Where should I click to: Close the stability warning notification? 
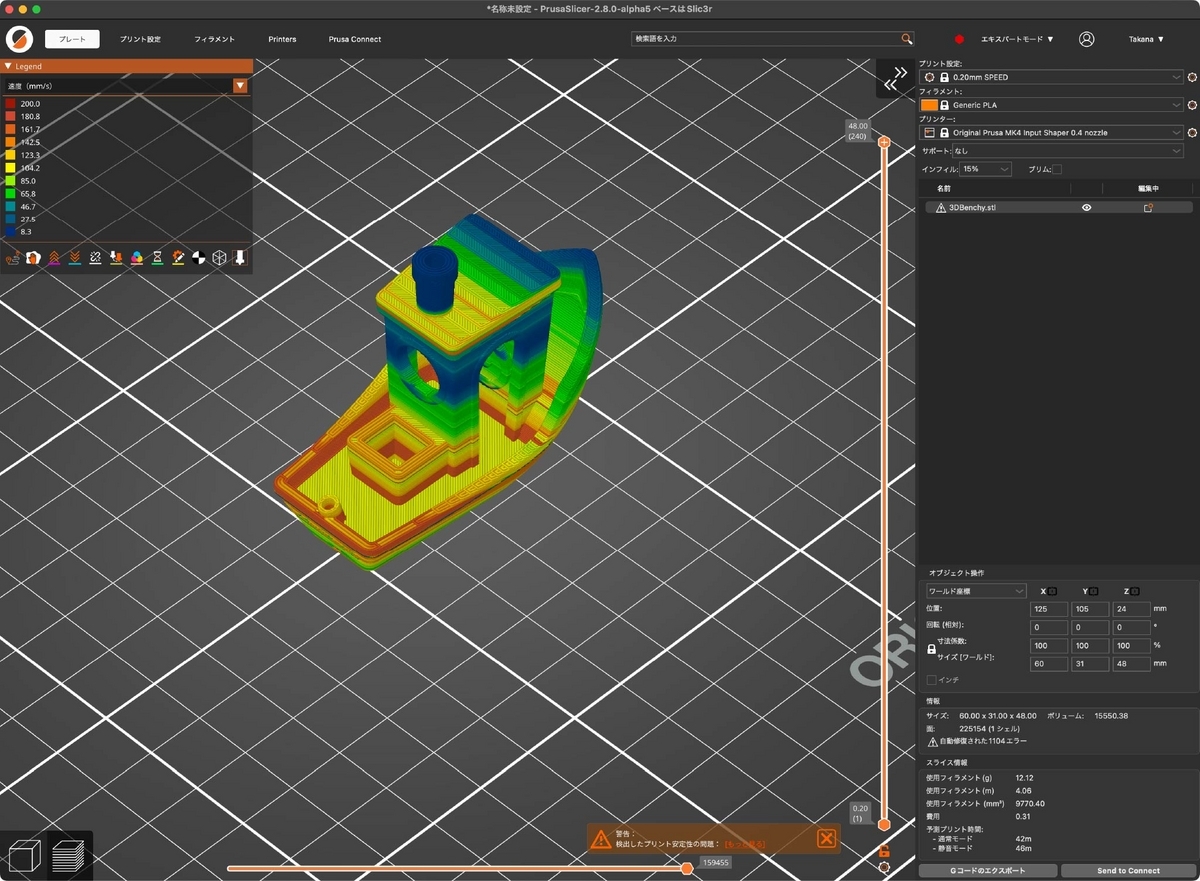pyautogui.click(x=826, y=838)
